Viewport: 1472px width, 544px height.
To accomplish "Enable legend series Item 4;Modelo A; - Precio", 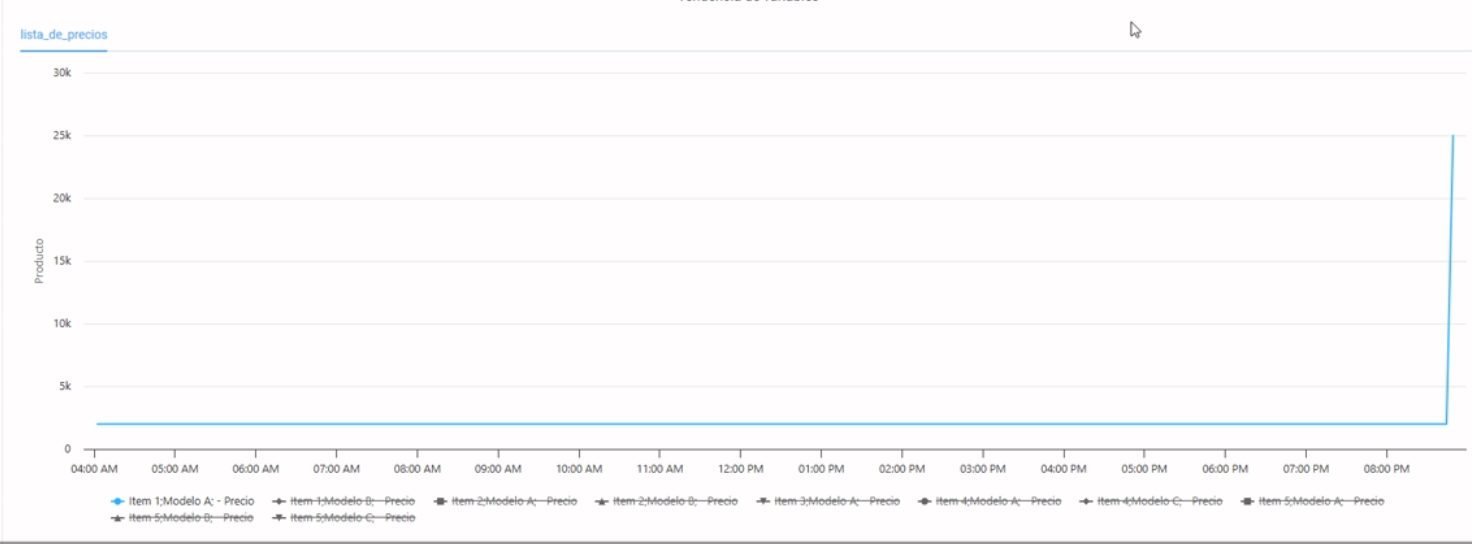I will pyautogui.click(x=989, y=501).
